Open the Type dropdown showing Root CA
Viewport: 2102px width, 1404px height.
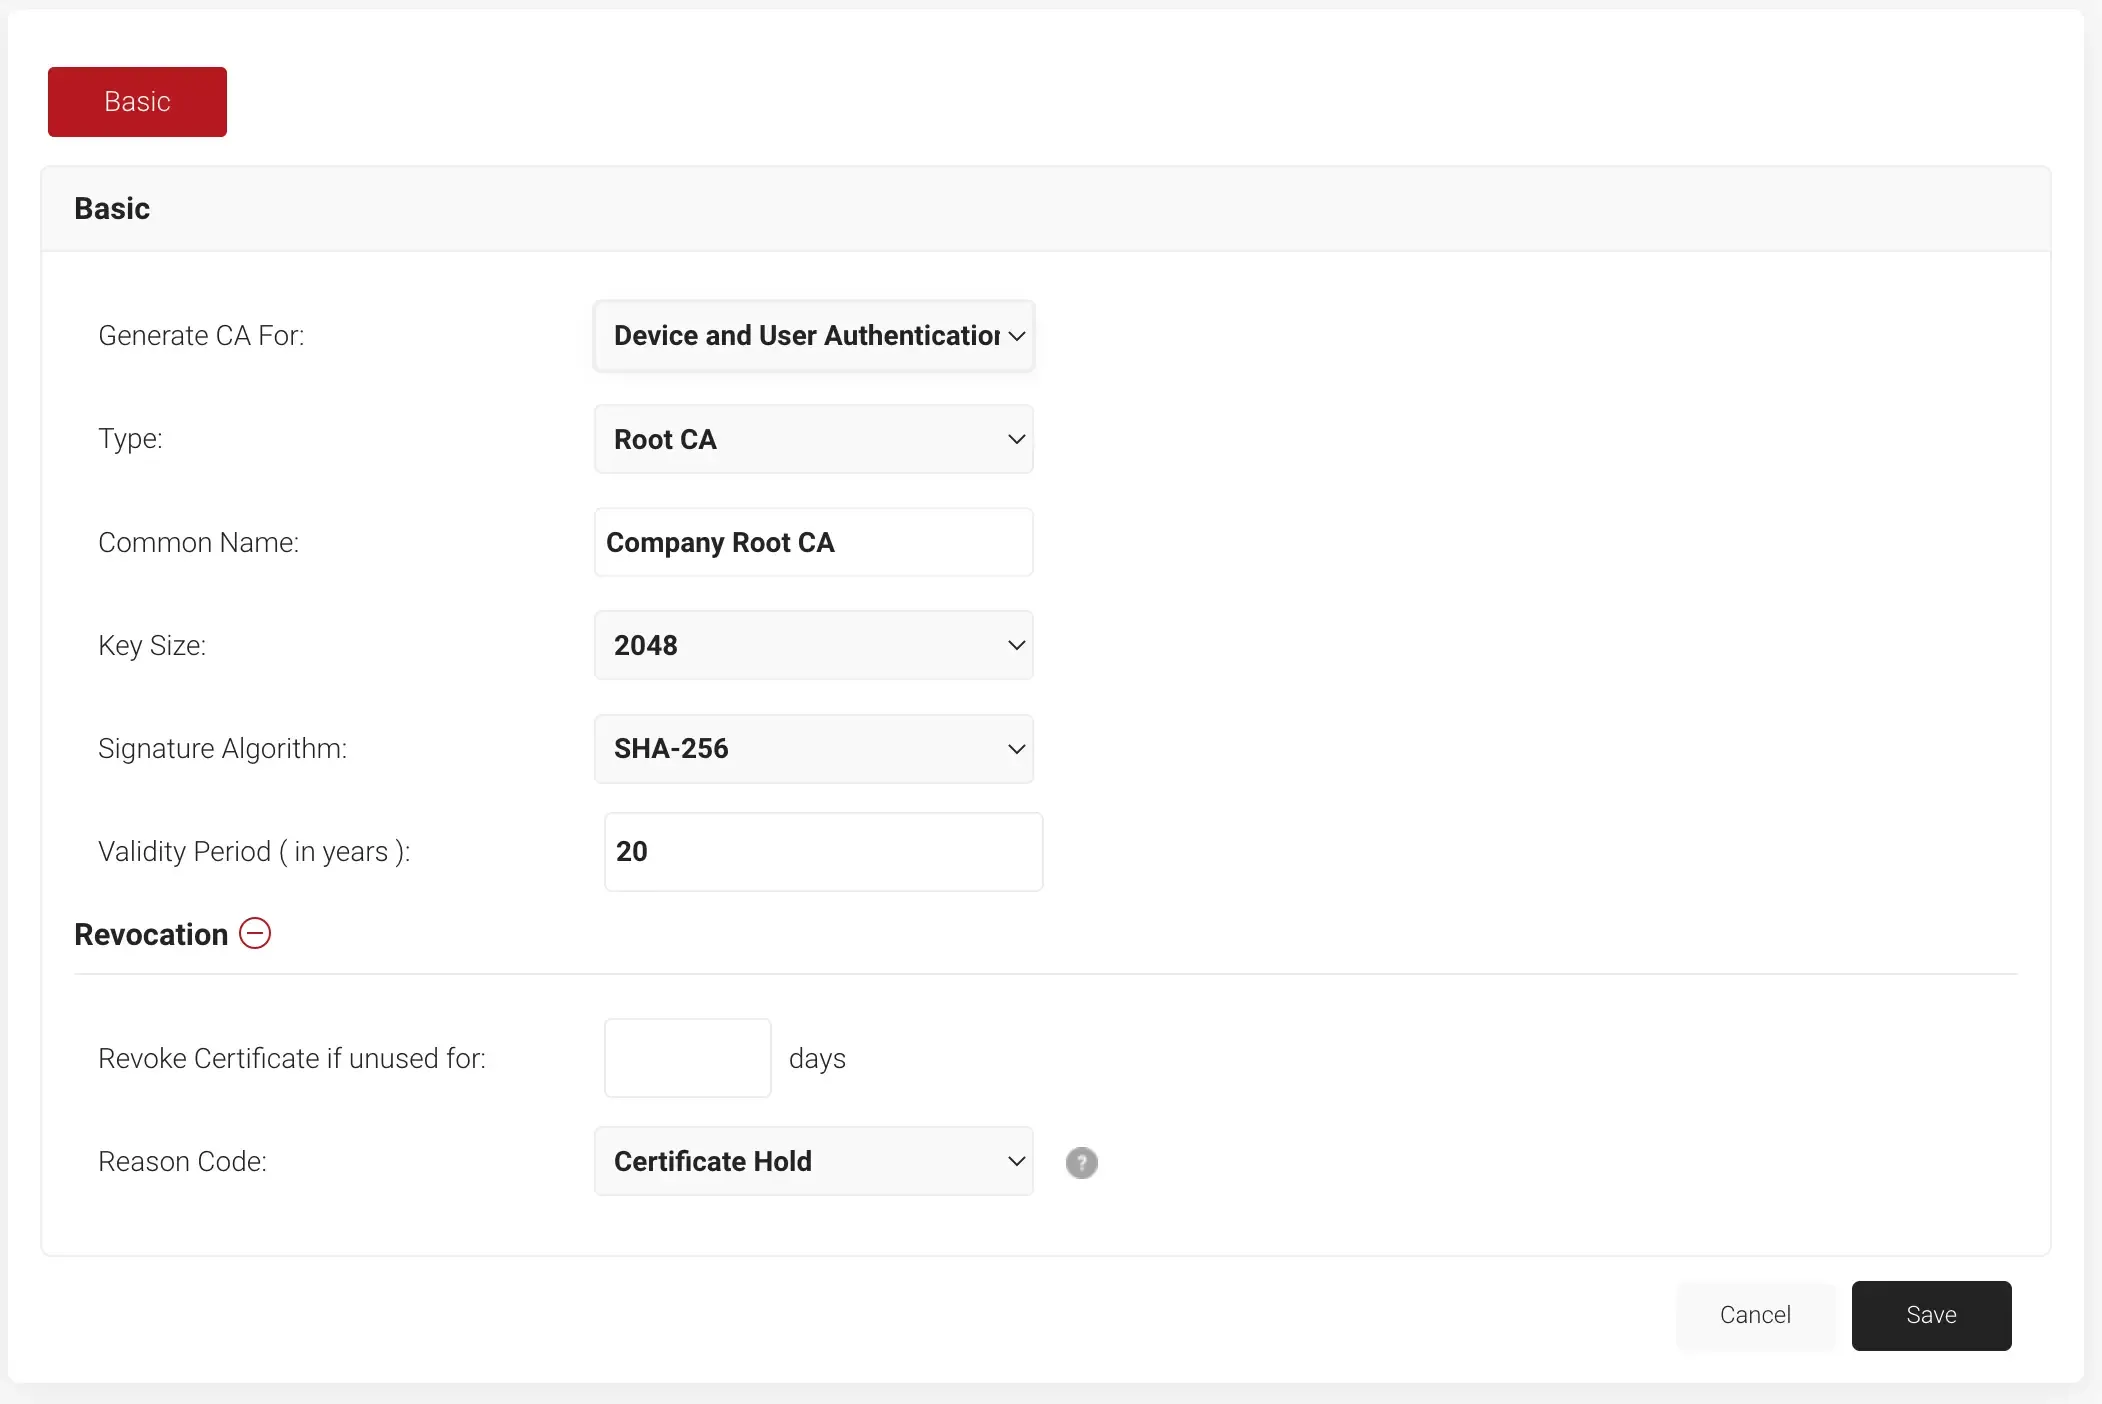tap(813, 439)
